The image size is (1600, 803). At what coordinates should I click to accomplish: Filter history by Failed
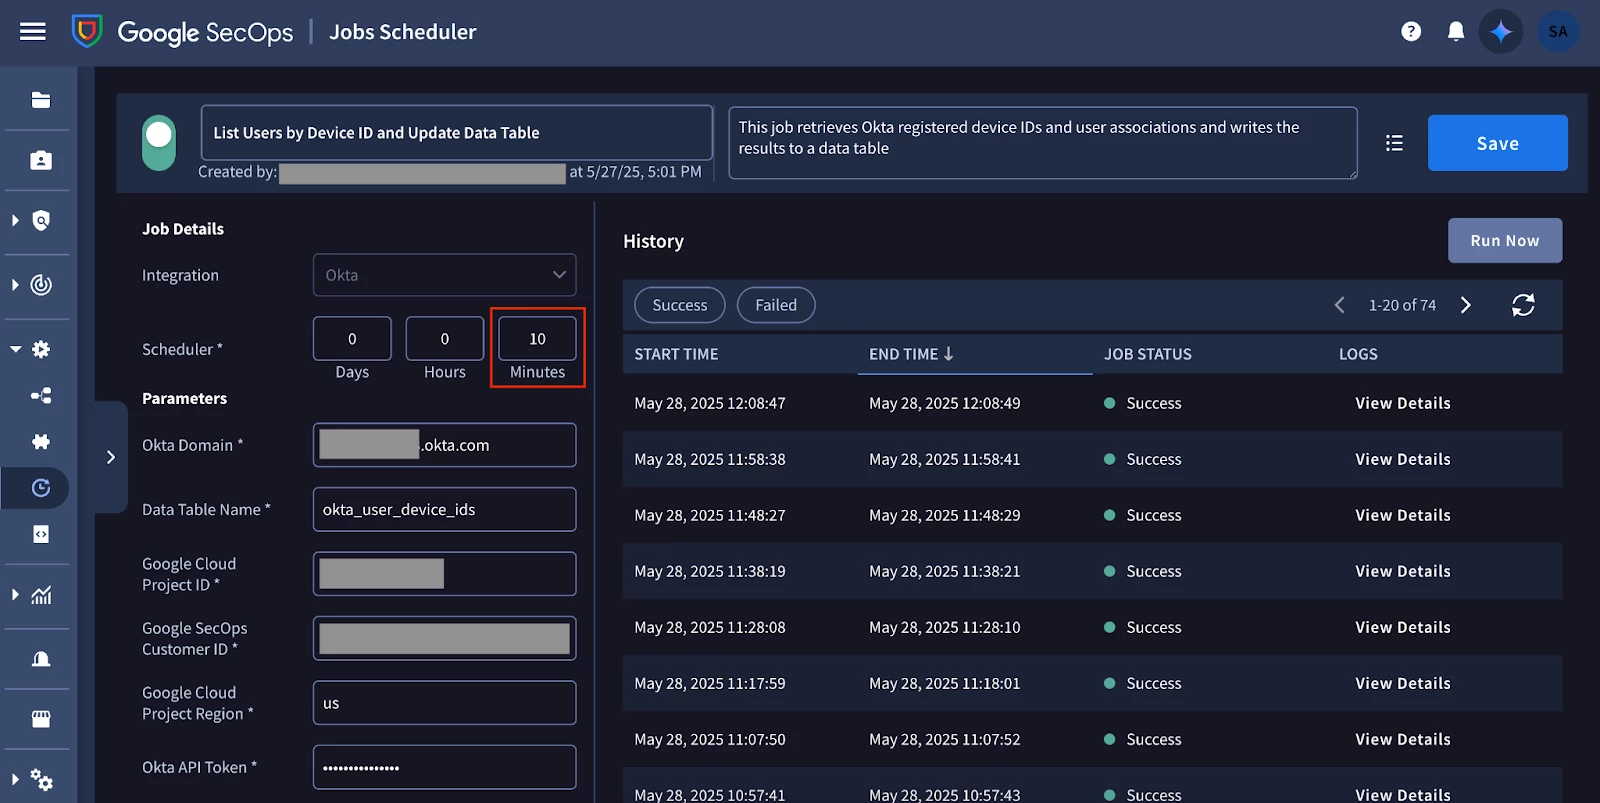[x=776, y=305]
